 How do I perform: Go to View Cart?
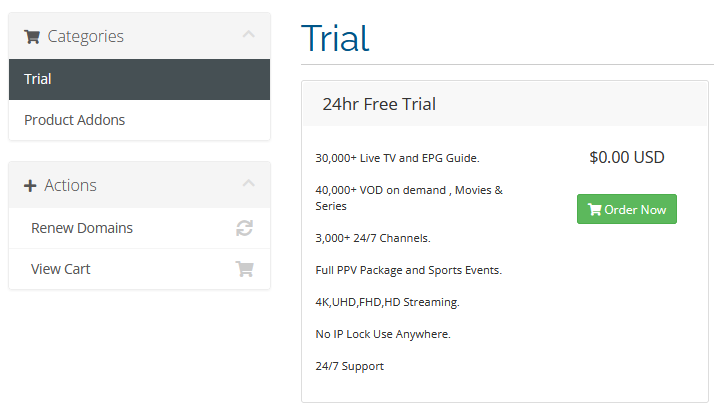(x=61, y=269)
